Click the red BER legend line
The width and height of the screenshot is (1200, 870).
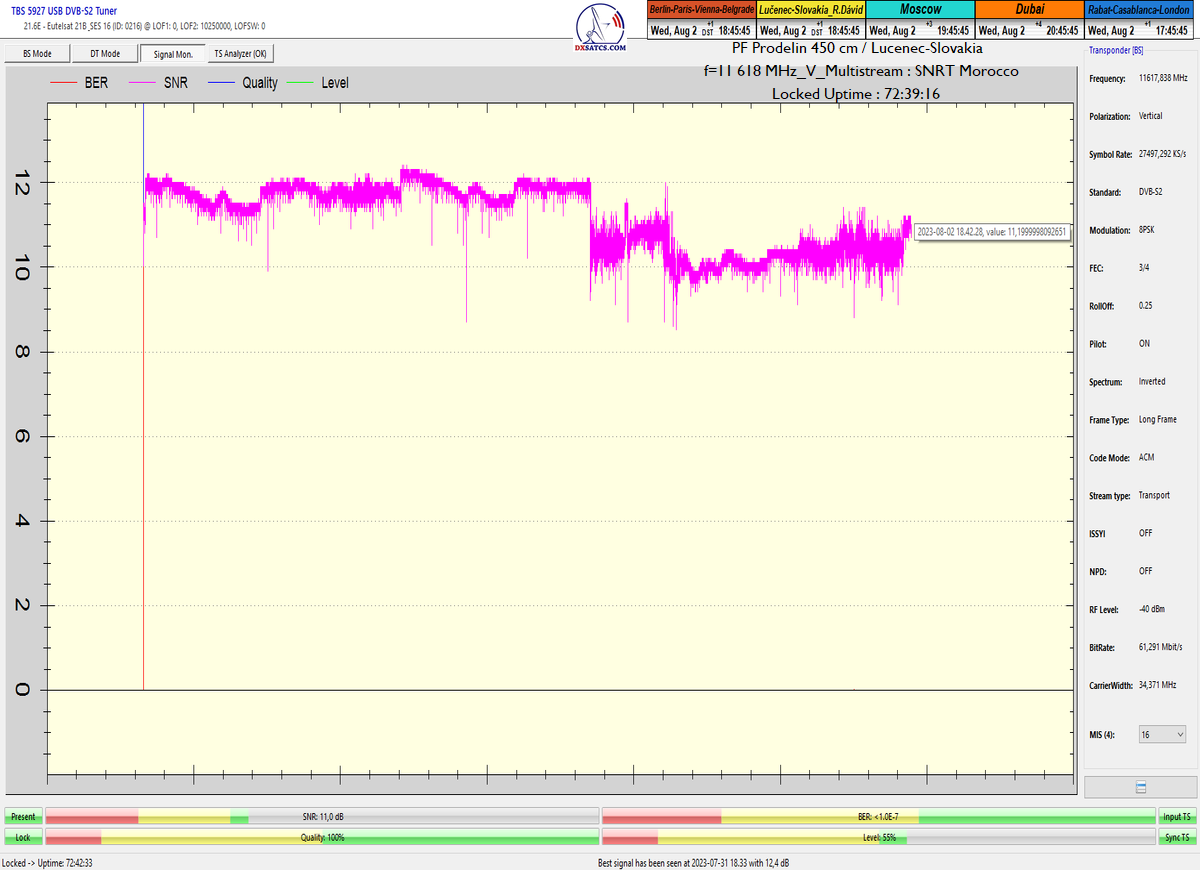click(66, 83)
